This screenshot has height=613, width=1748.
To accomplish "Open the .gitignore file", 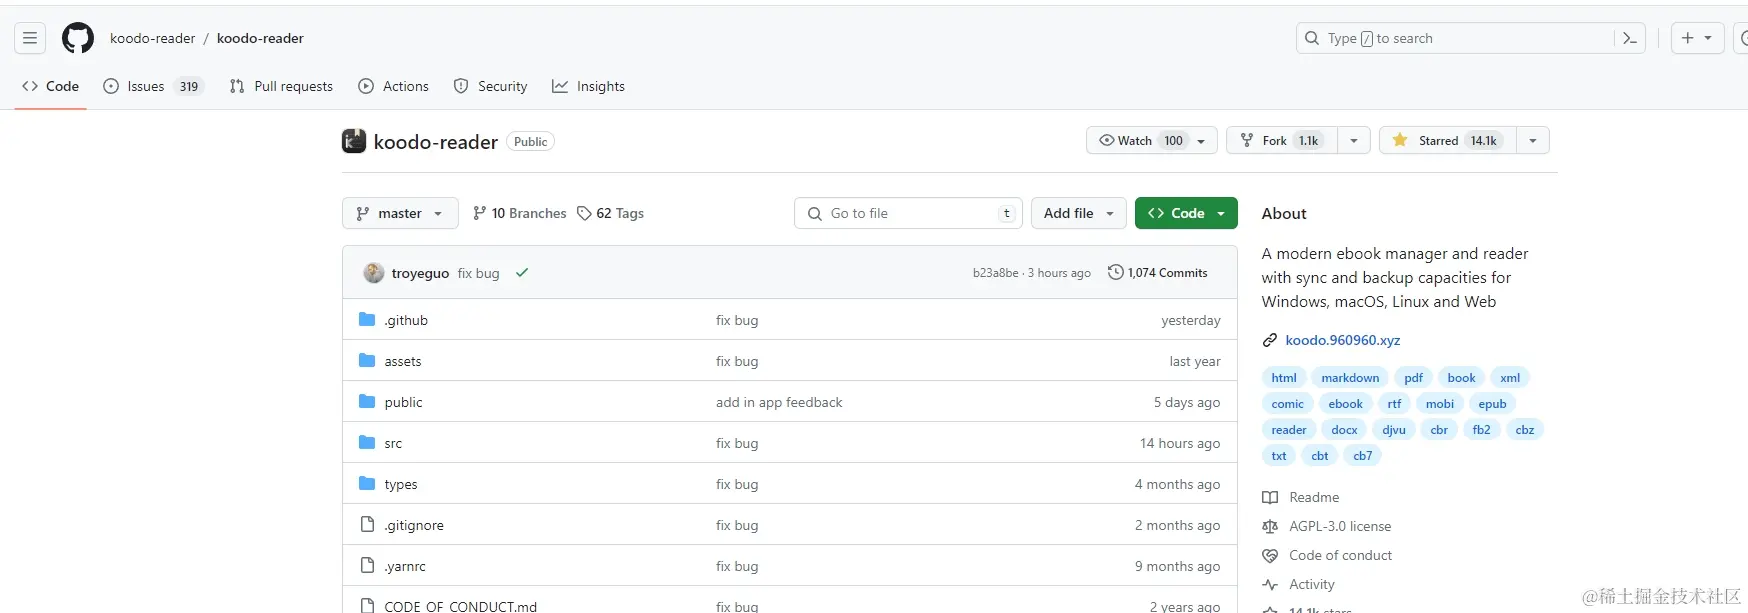I will (x=414, y=525).
